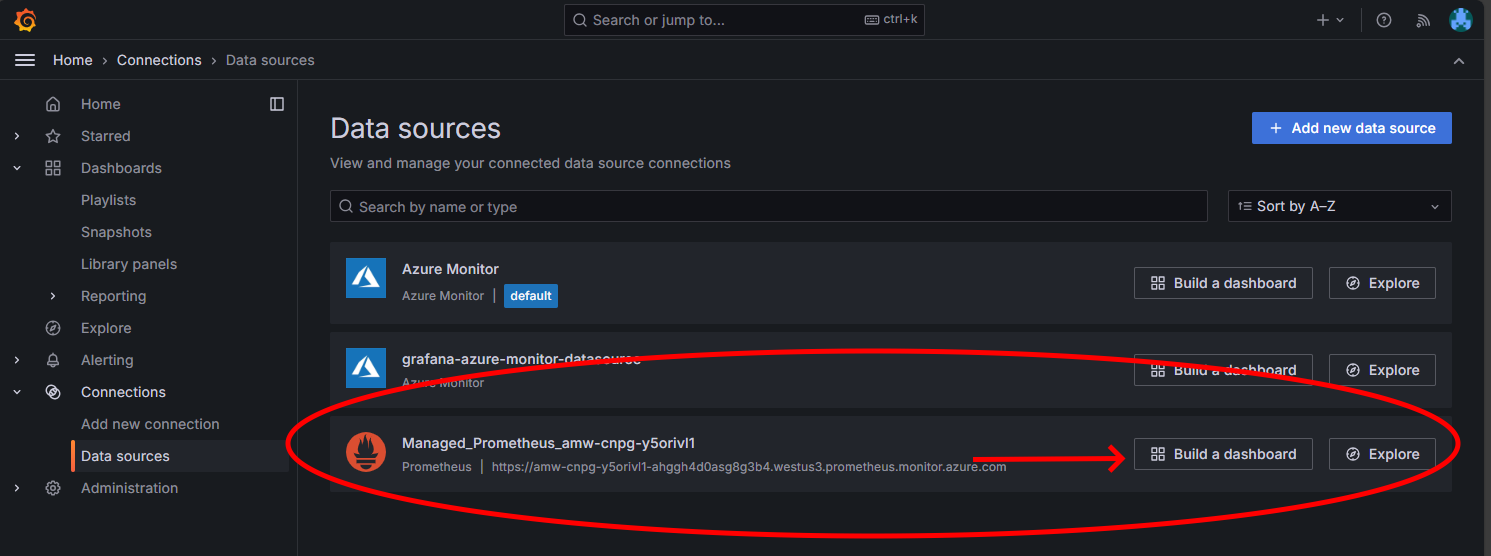Click the Data sources page heading

(415, 129)
